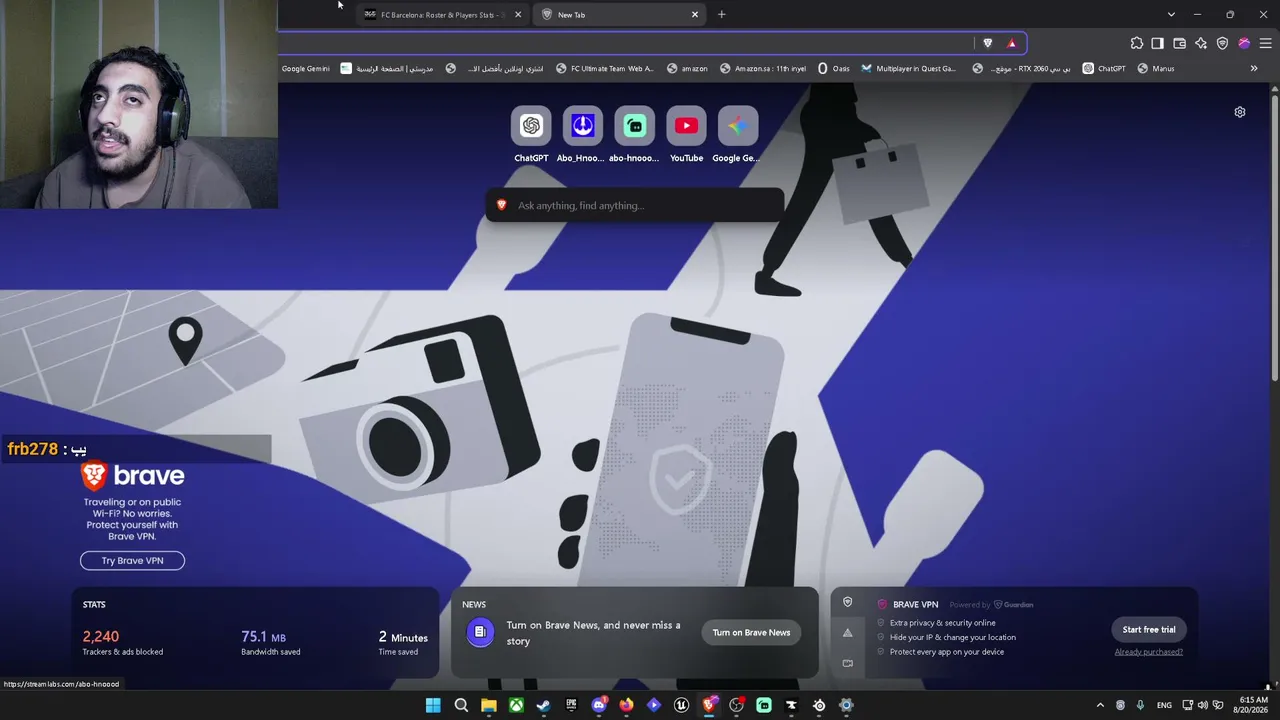Image resolution: width=1280 pixels, height=720 pixels.
Task: Open Unreal Engine from the taskbar
Action: pos(682,705)
